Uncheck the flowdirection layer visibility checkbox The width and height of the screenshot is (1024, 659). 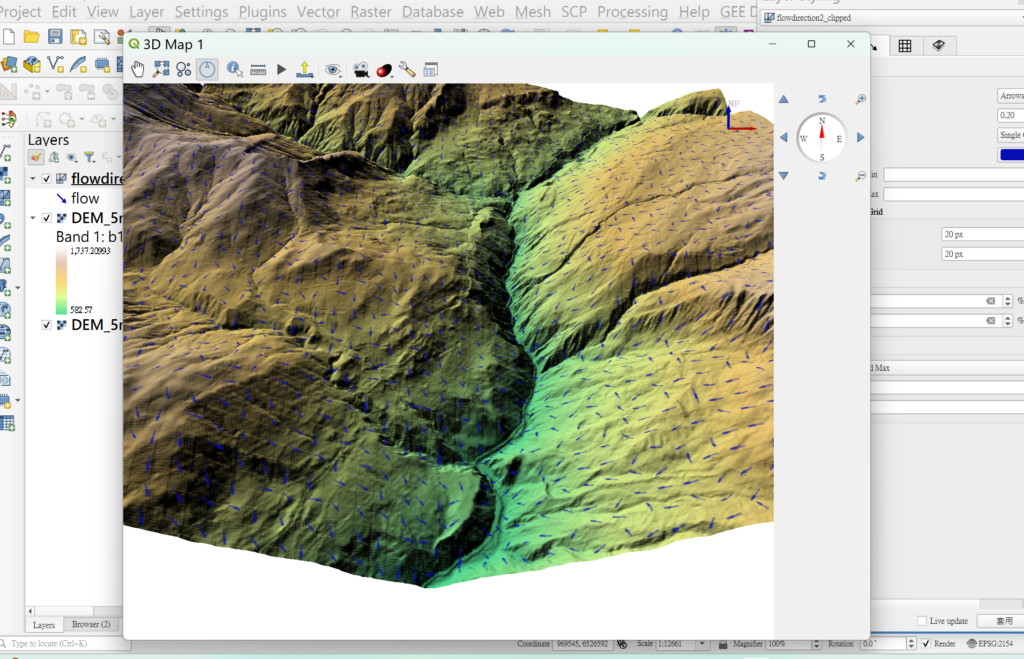pos(47,179)
